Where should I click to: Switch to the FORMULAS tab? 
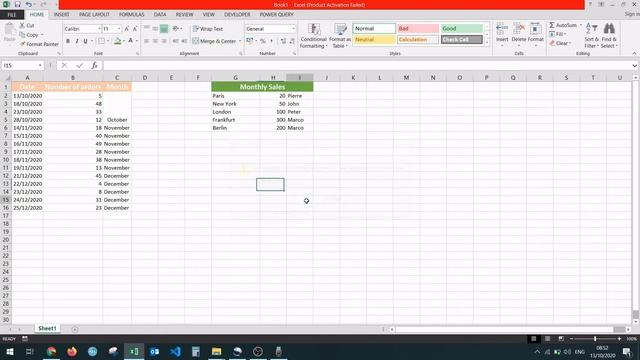click(131, 15)
